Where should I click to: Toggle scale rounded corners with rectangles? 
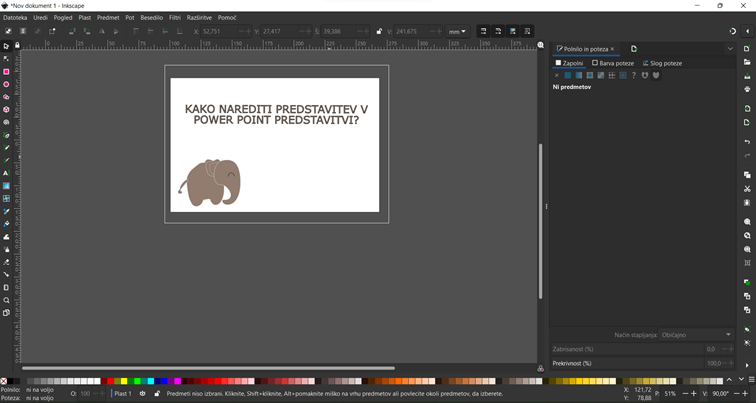point(498,31)
